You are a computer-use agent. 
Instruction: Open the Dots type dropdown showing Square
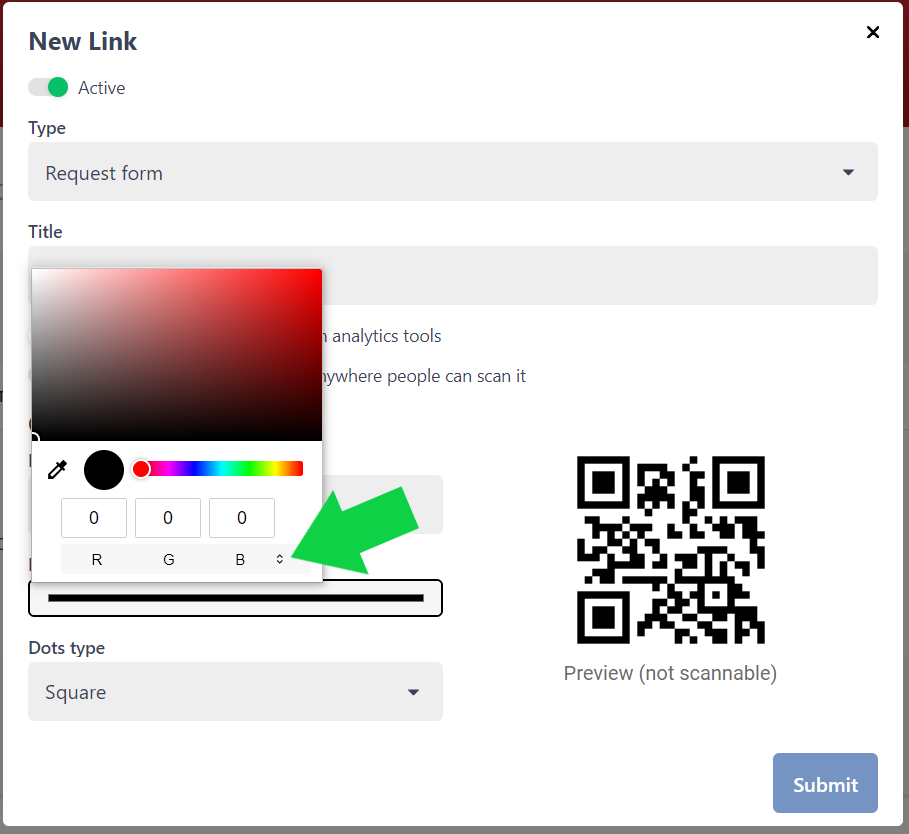pos(235,692)
